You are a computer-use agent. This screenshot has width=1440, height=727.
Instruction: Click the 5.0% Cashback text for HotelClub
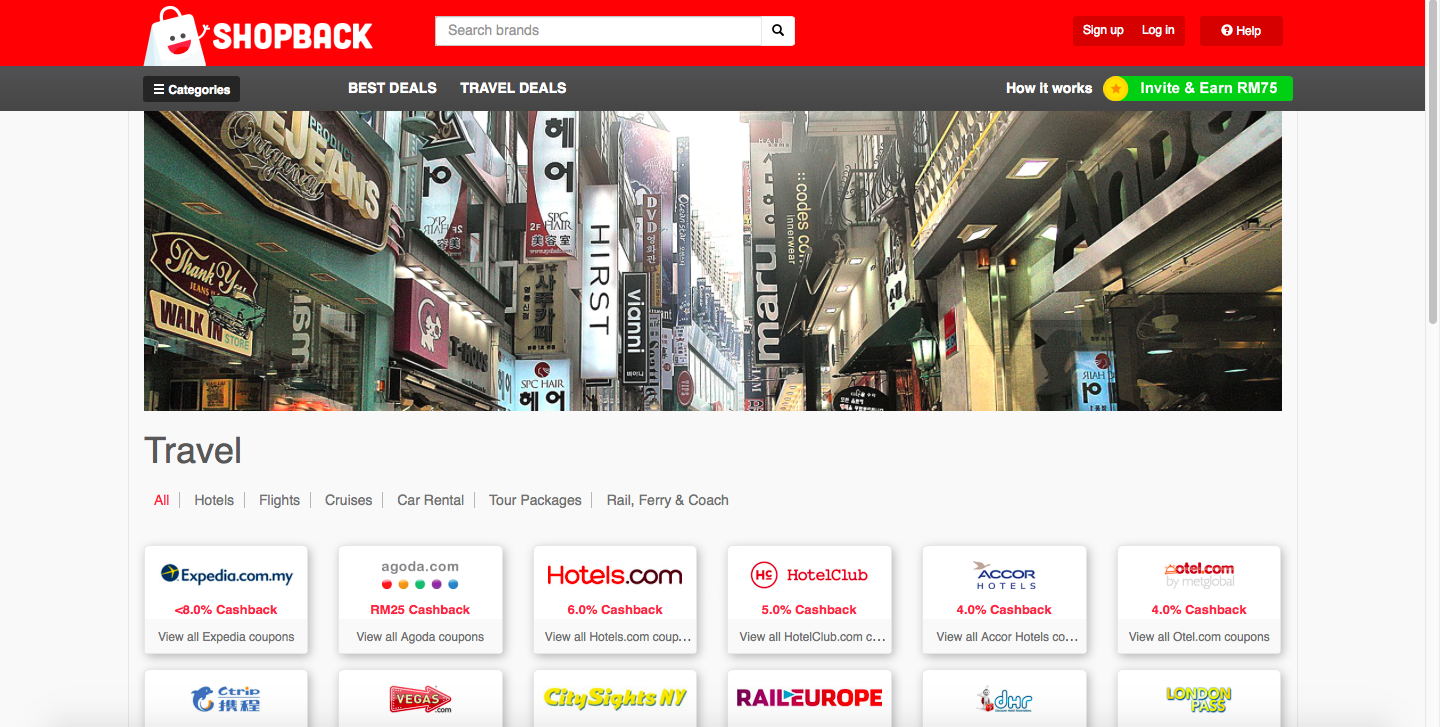(x=809, y=610)
